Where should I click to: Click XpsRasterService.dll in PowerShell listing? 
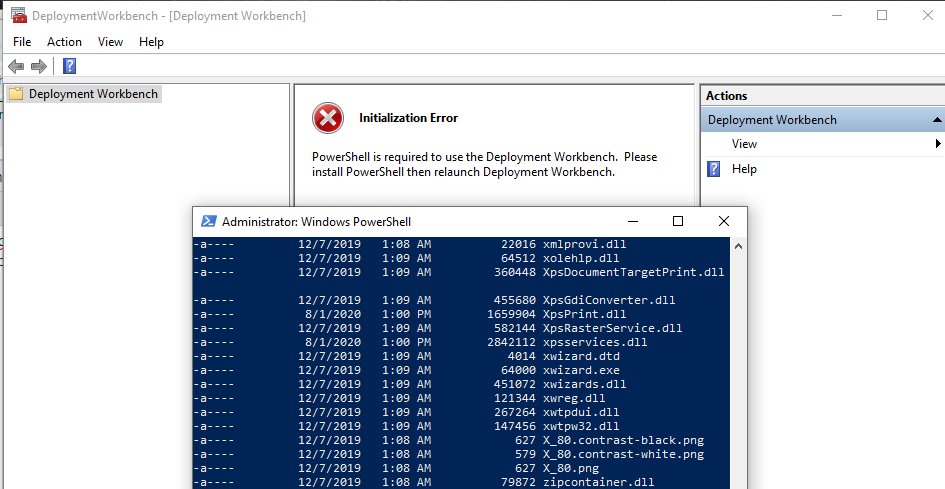[x=612, y=328]
